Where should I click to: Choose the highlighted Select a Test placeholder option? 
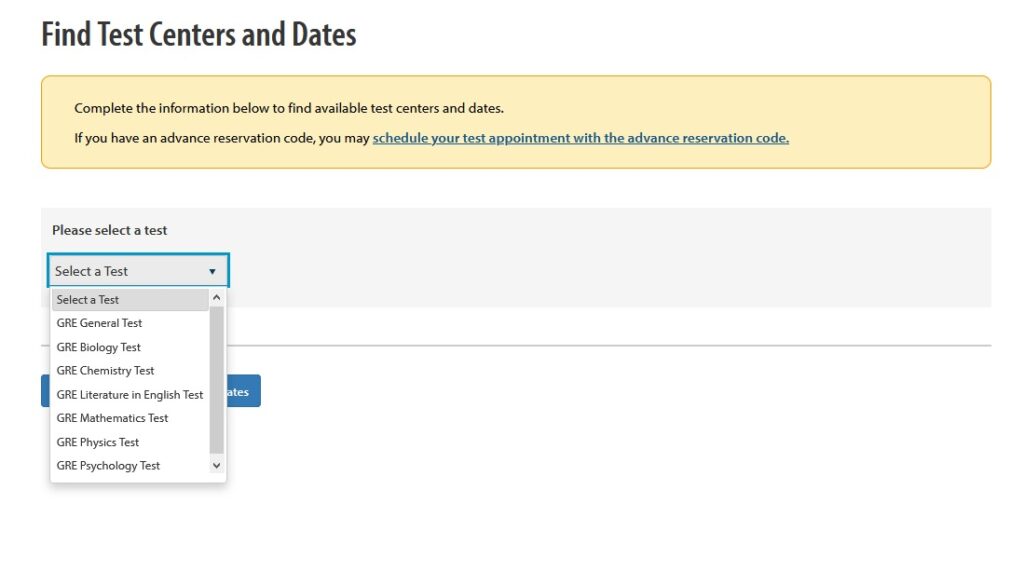129,300
